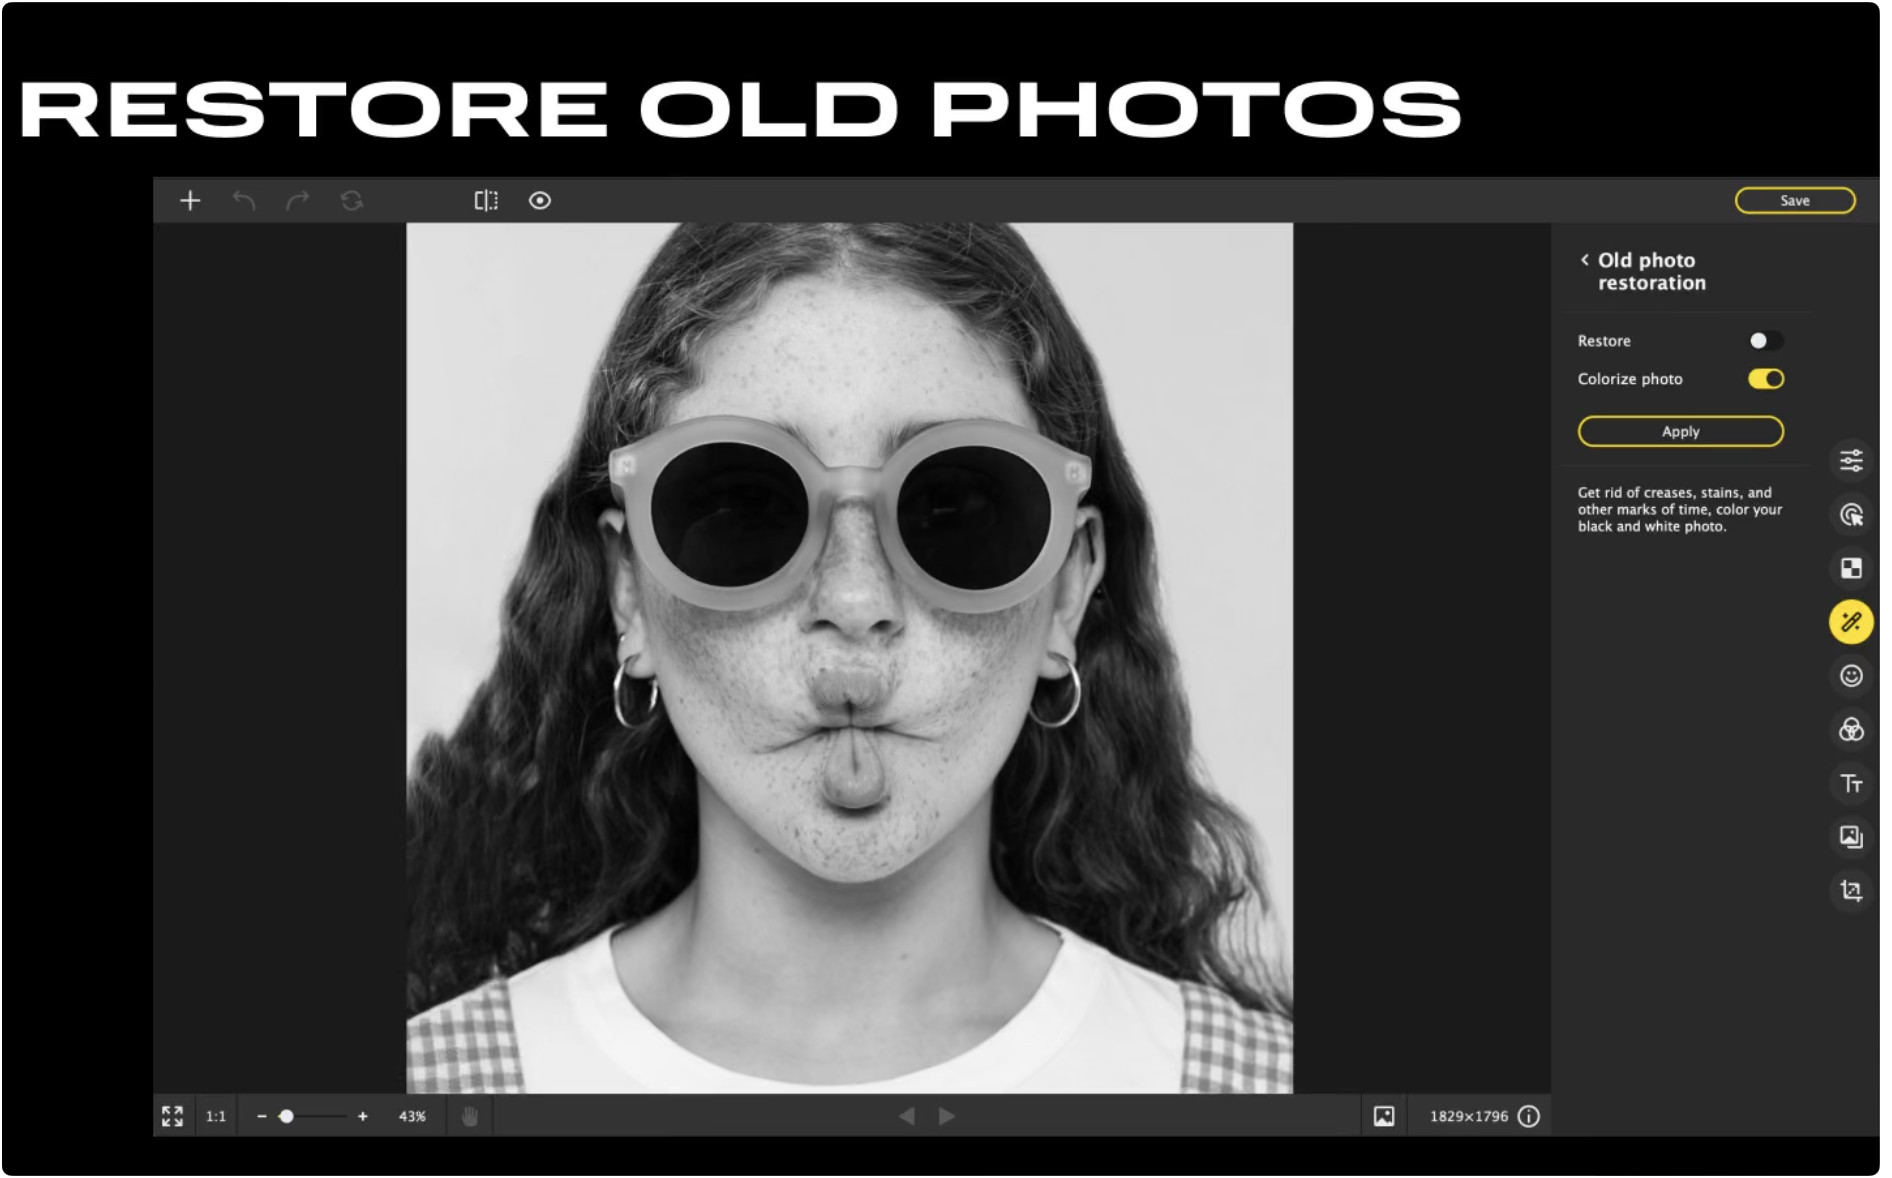Select the Text tool in sidebar
The width and height of the screenshot is (1892, 1178).
[x=1851, y=784]
